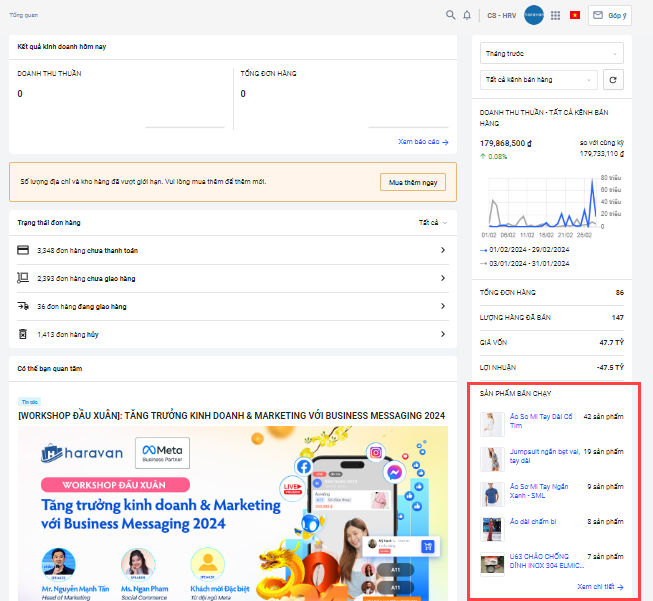
Task: Open 'Xem chi tiết' best sellers link
Action: (600, 587)
